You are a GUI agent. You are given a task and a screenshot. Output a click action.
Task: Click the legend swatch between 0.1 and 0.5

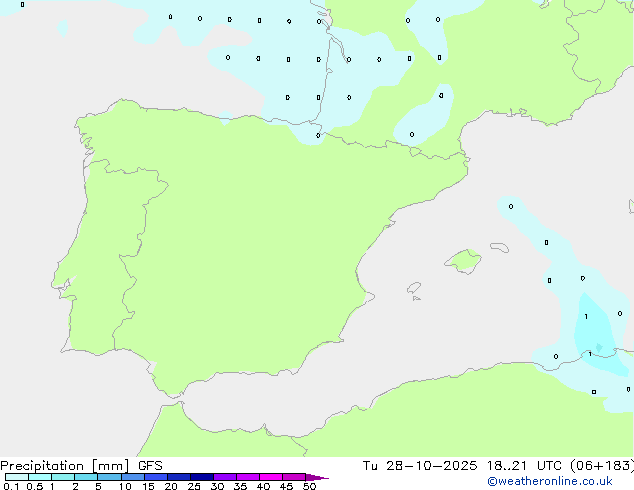point(17,477)
